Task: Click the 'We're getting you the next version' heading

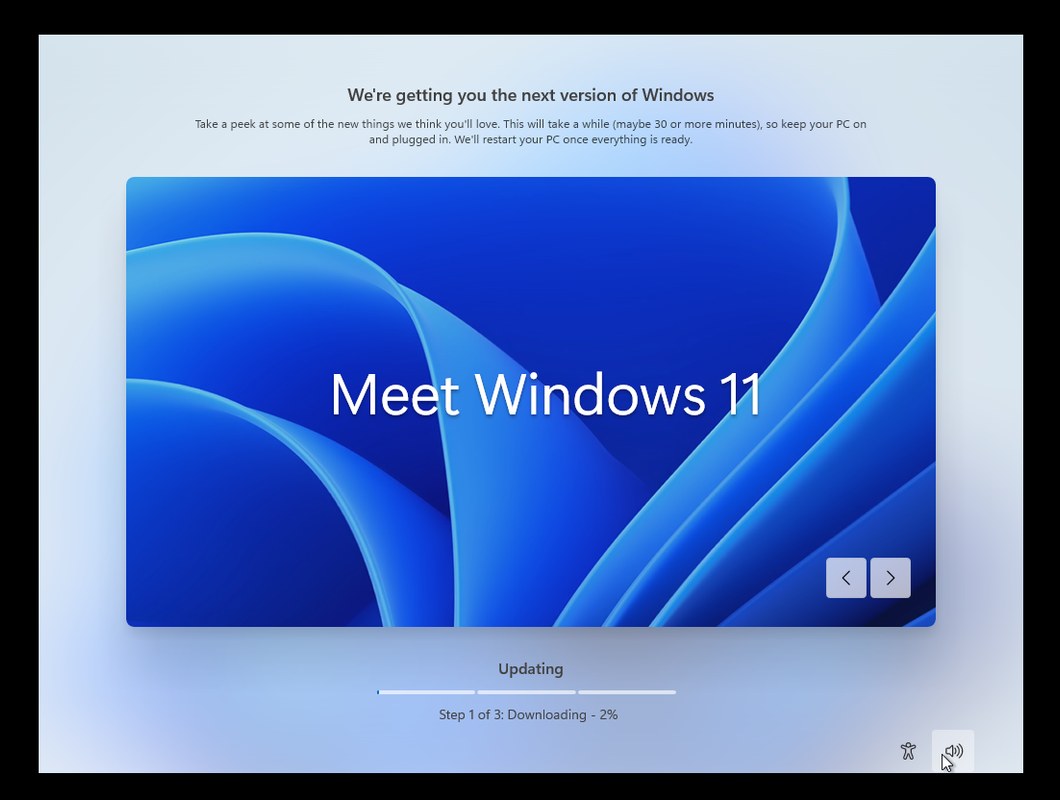Action: [531, 95]
